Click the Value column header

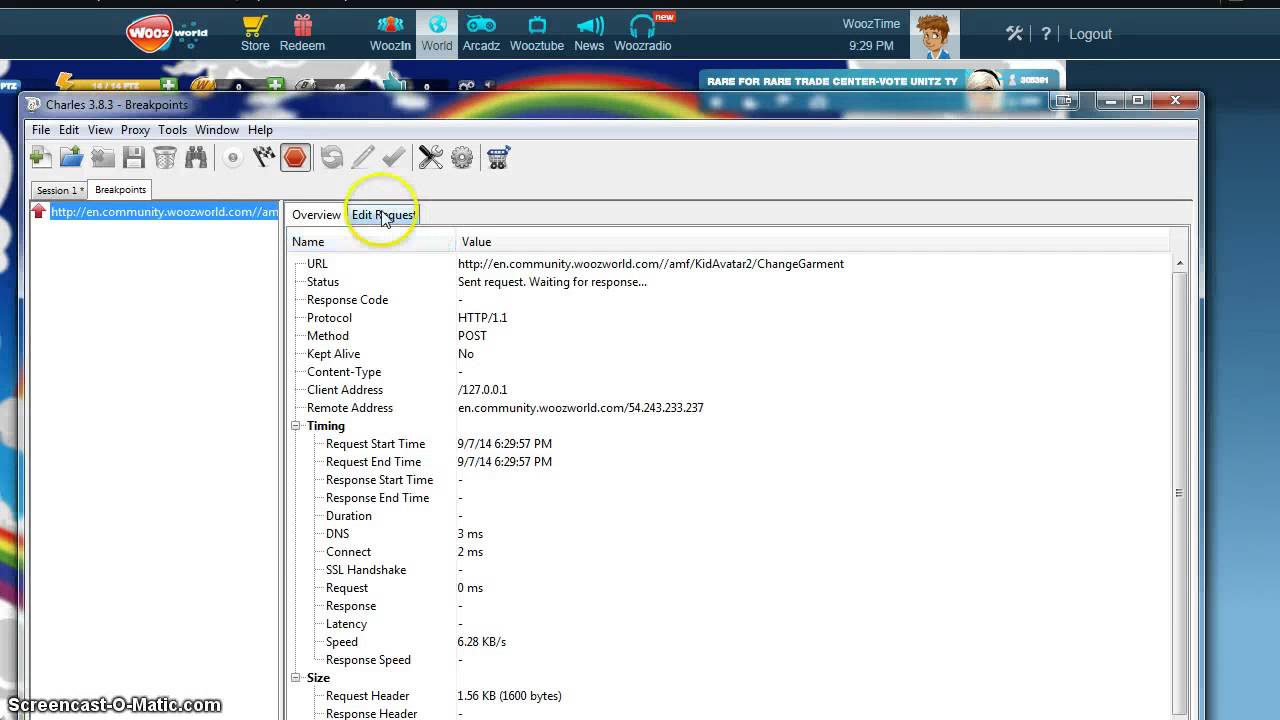813,242
